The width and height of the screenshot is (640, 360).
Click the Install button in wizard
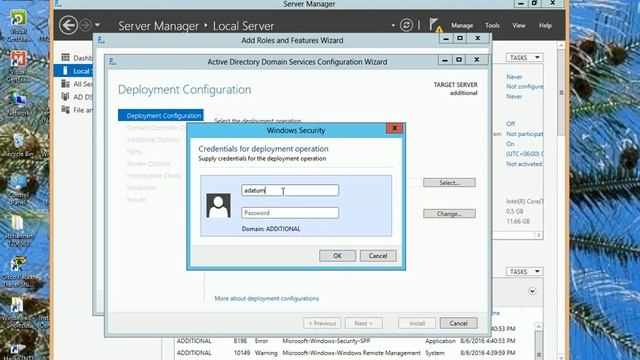point(417,323)
